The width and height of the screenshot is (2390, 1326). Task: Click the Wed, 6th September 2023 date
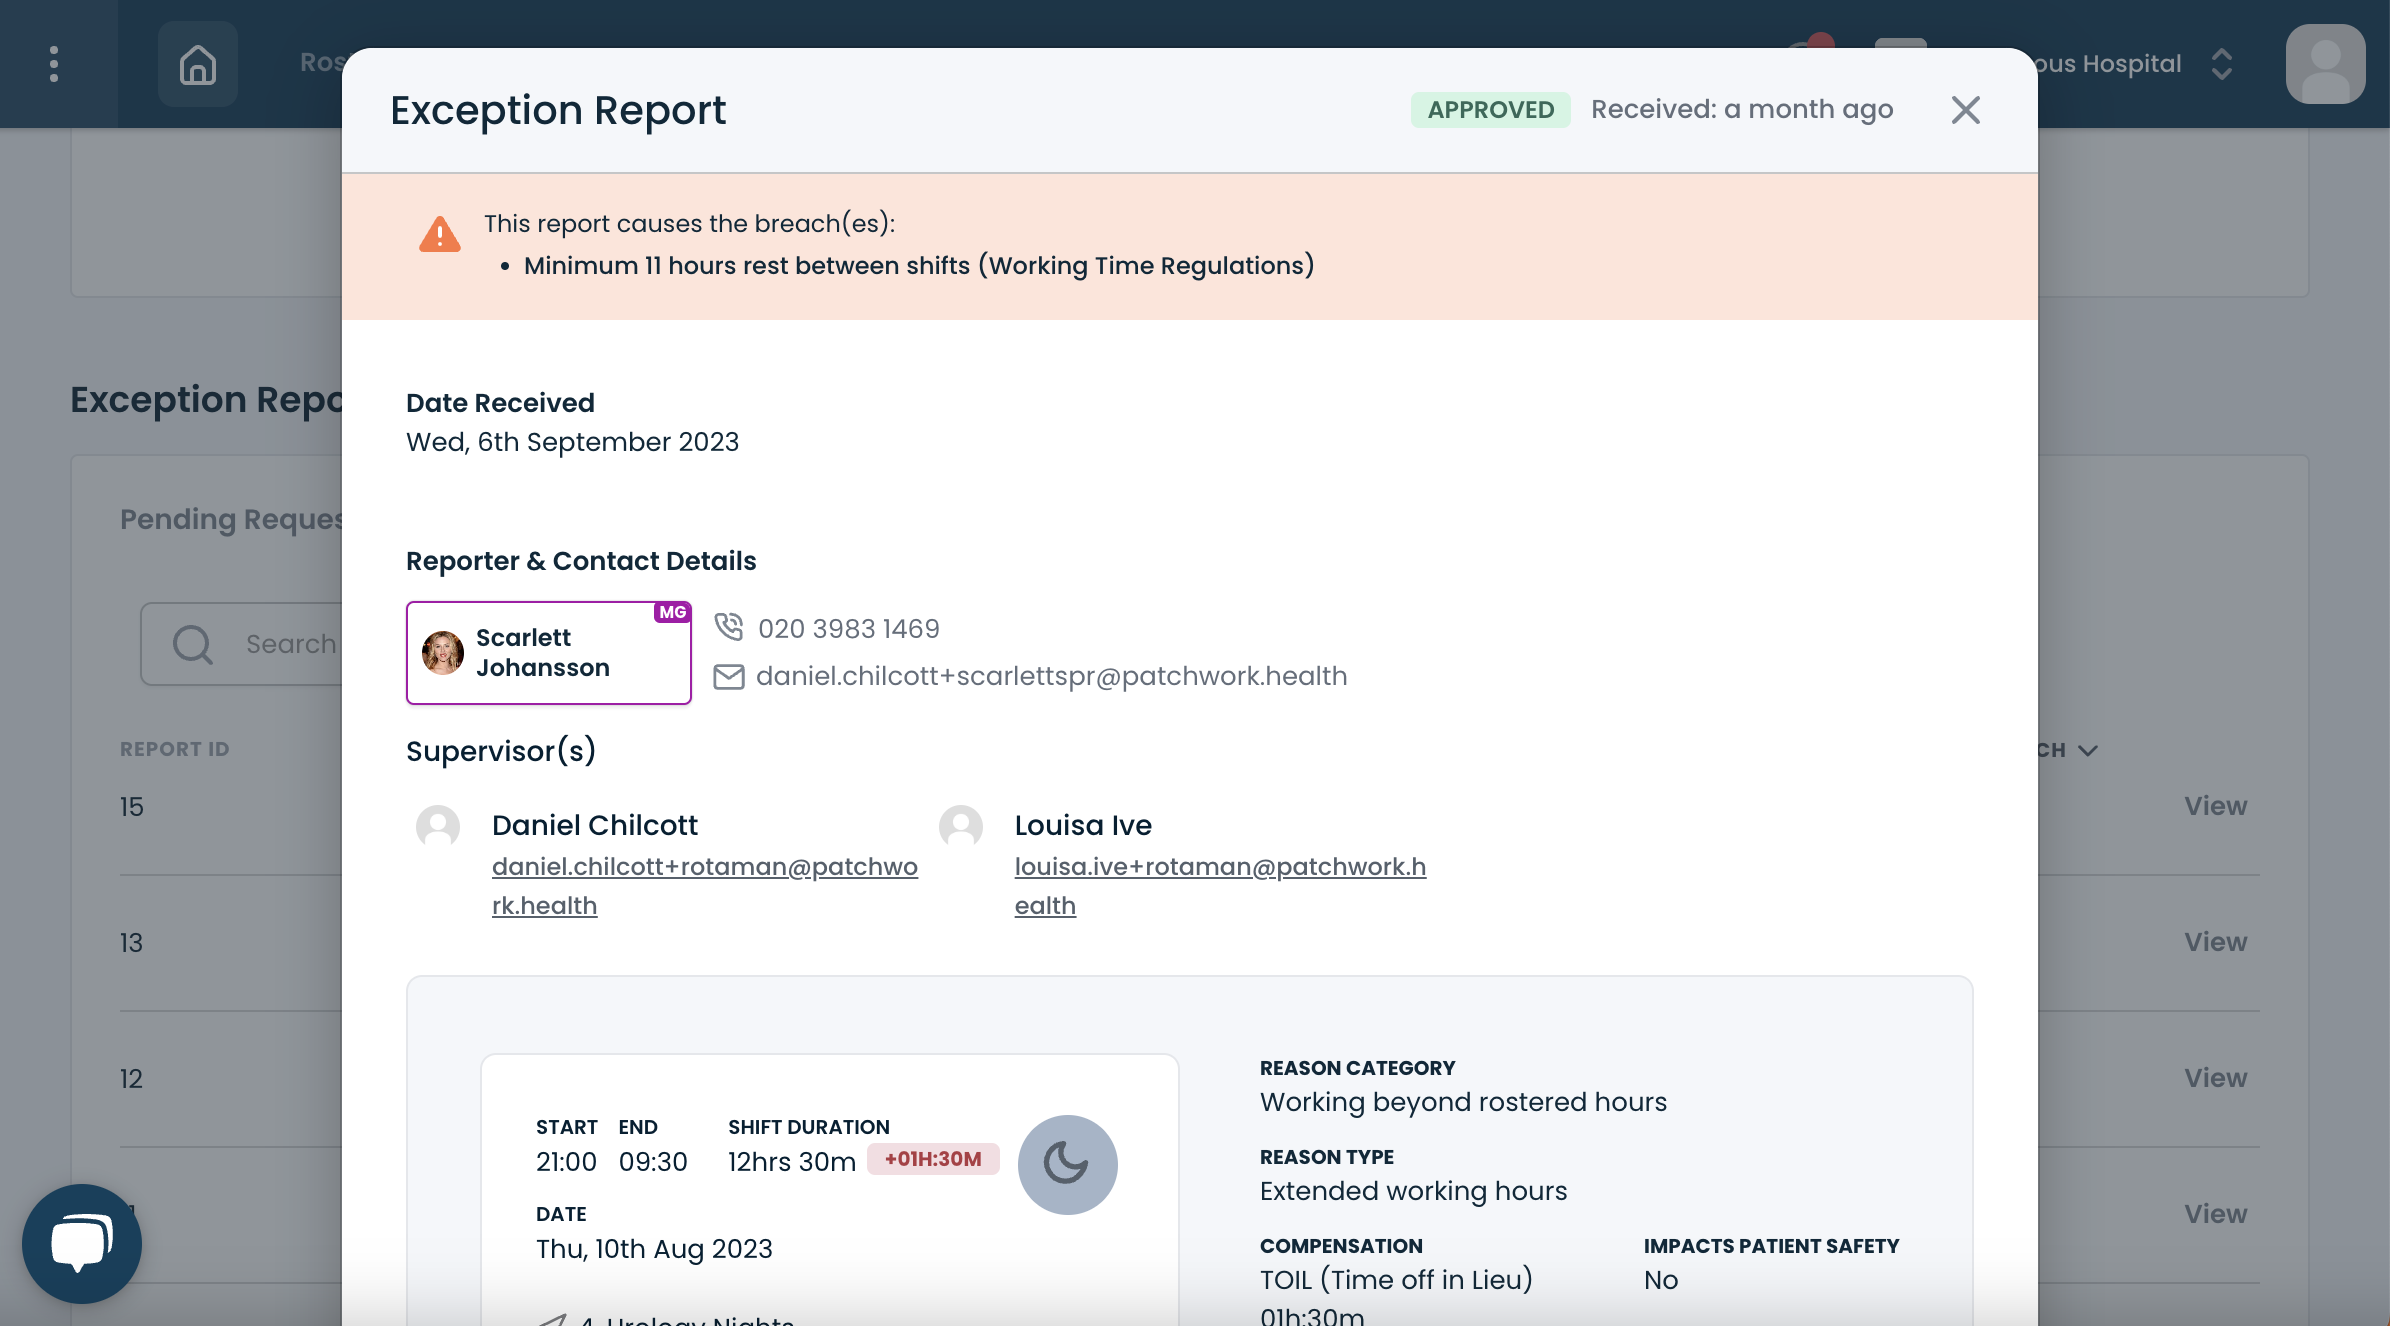coord(572,442)
